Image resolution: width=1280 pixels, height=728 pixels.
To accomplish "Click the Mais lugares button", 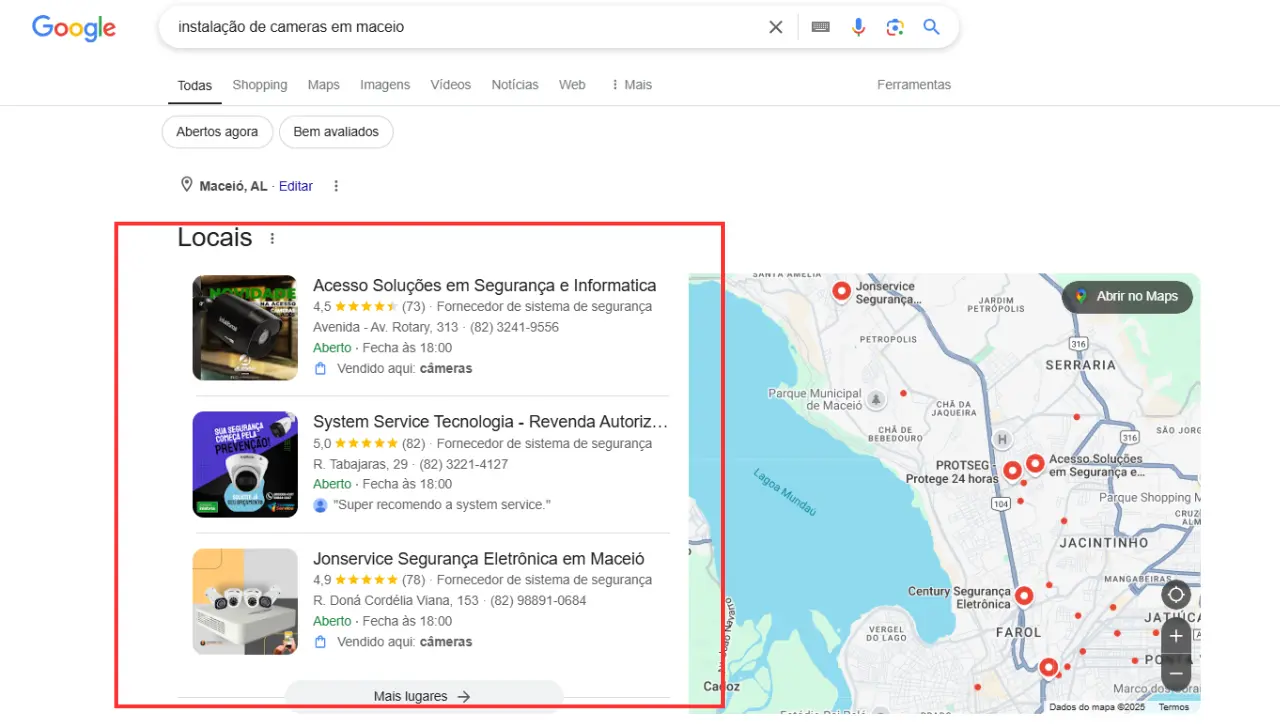I will pyautogui.click(x=424, y=696).
